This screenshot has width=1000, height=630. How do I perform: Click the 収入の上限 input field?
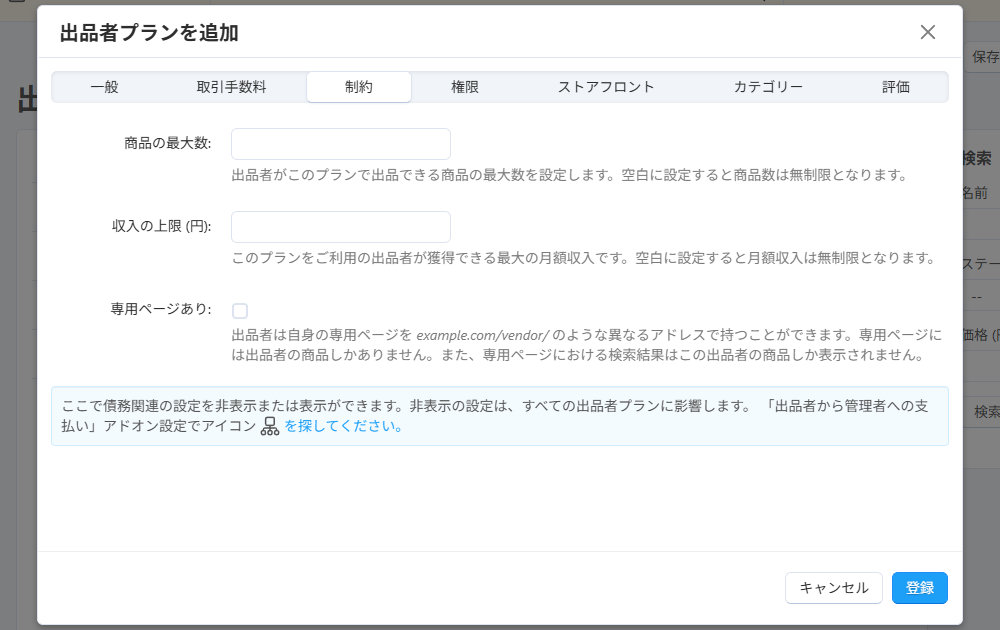pyautogui.click(x=340, y=226)
